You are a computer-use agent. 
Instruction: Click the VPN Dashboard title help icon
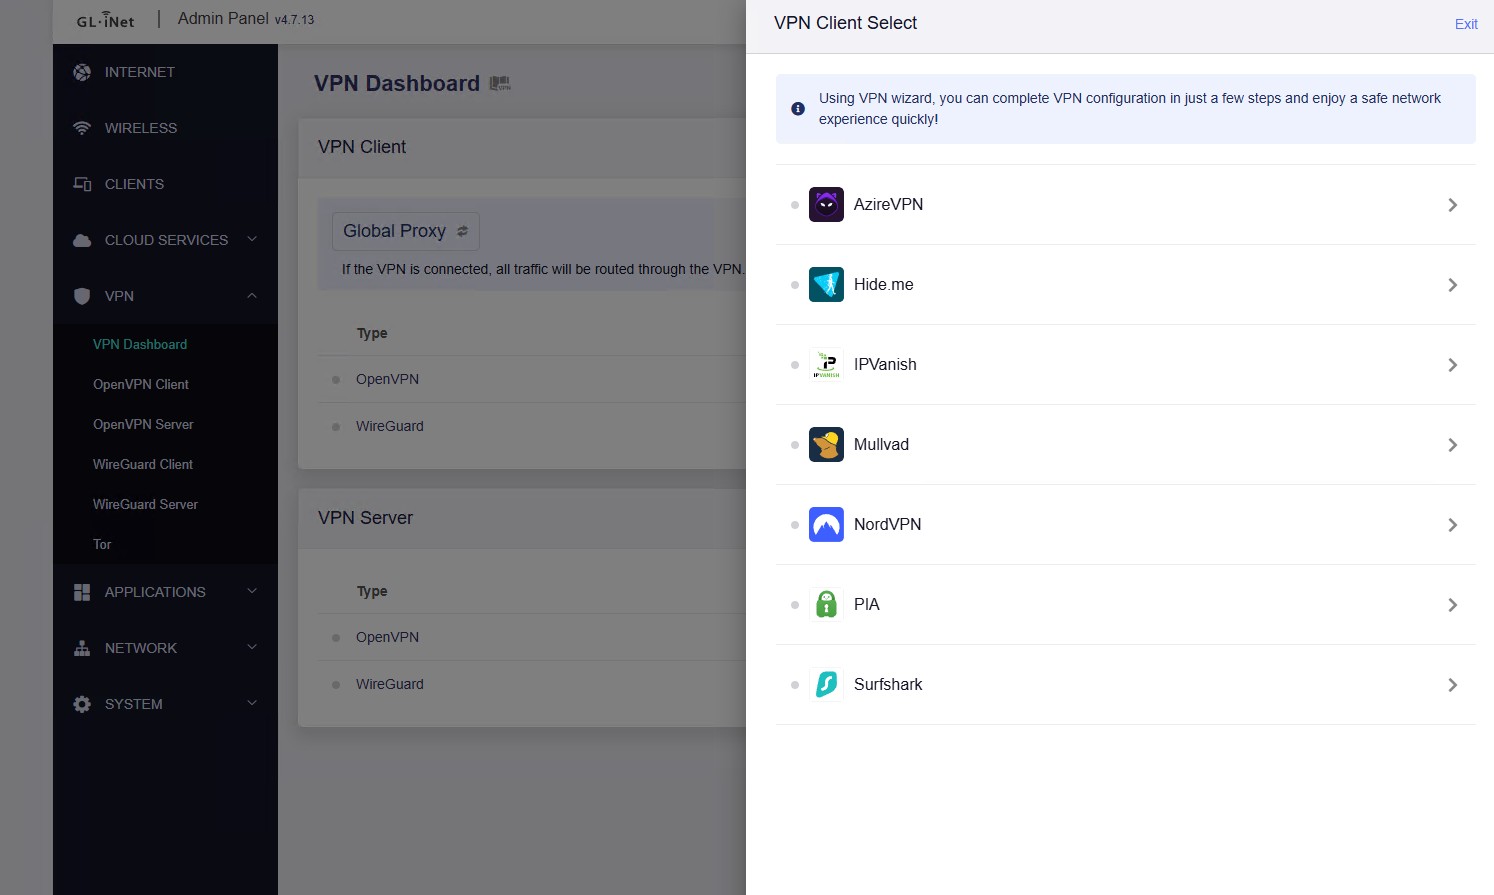[500, 84]
